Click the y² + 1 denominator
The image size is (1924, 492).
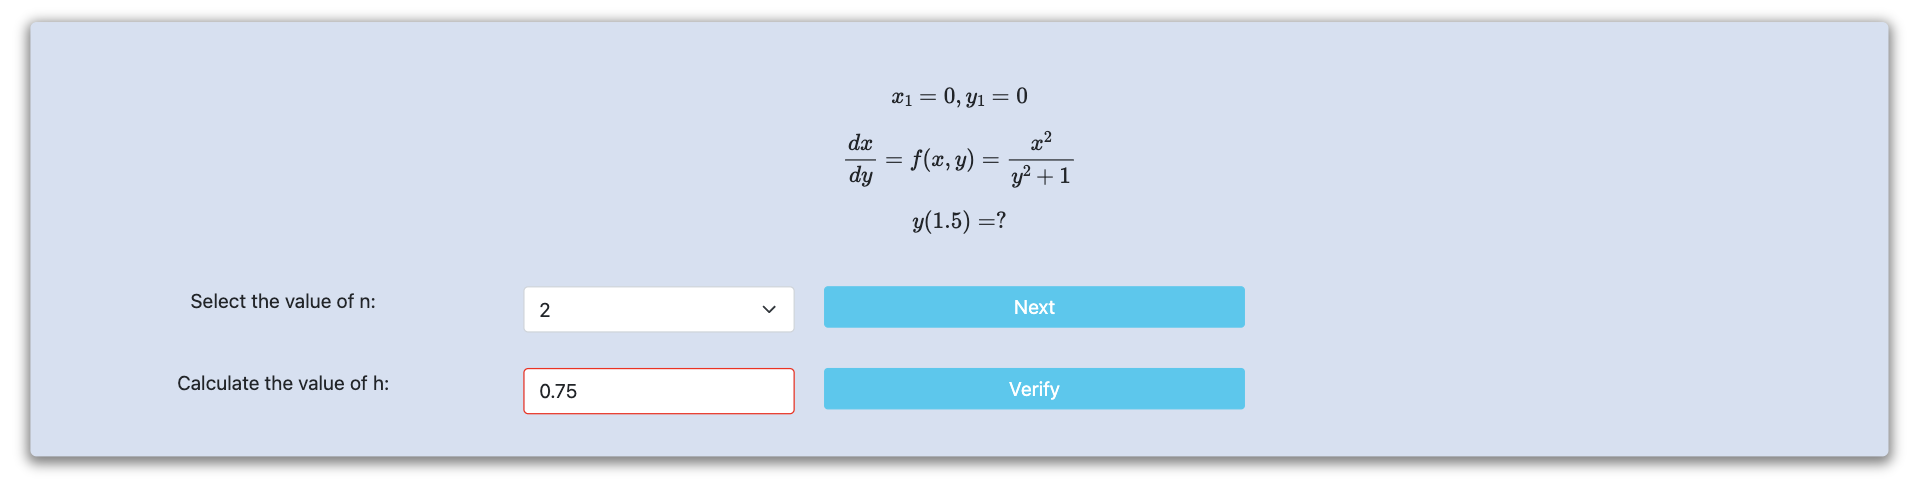1041,177
